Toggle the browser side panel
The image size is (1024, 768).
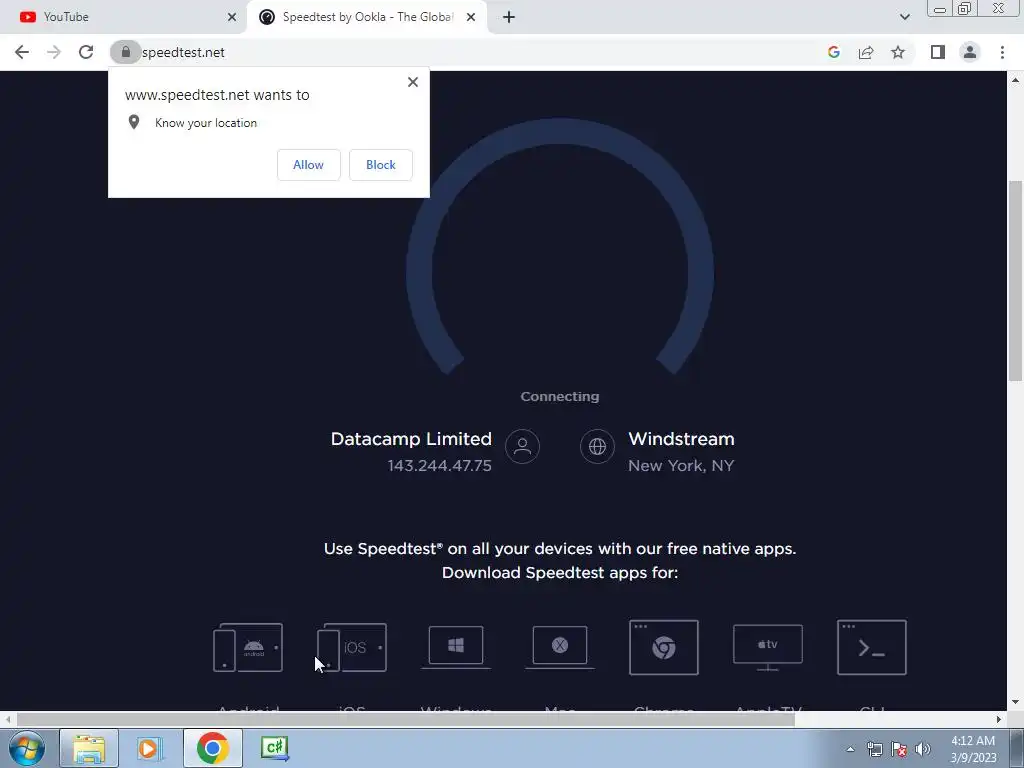coord(938,52)
